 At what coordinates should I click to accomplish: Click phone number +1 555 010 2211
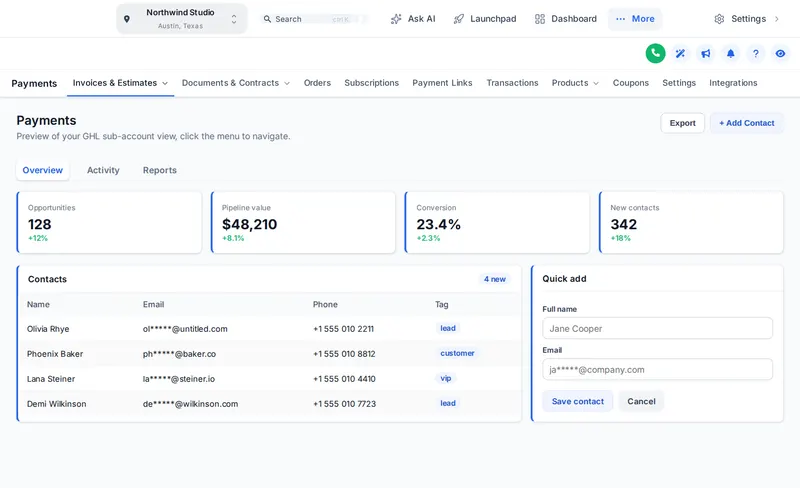click(343, 329)
